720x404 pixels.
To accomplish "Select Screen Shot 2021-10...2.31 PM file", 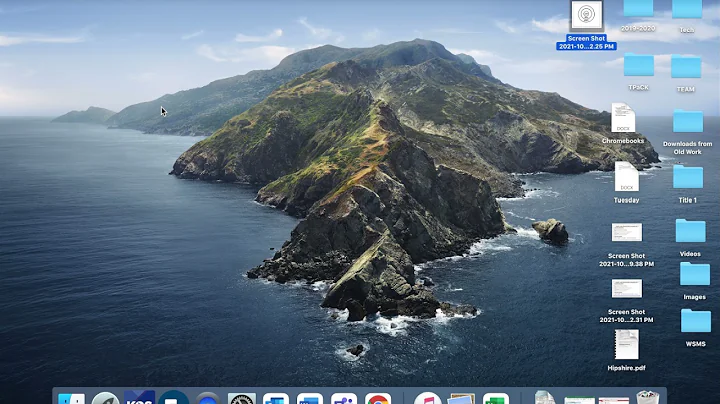I will coord(627,301).
